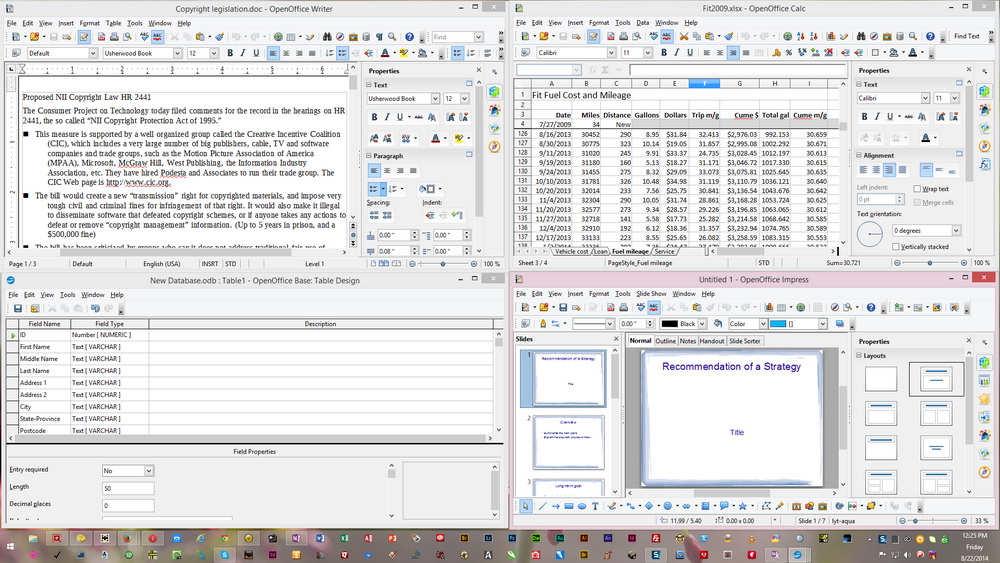Click blue fill color swatch in Impress toolbar
Image resolution: width=1000 pixels, height=563 pixels.
(x=777, y=324)
